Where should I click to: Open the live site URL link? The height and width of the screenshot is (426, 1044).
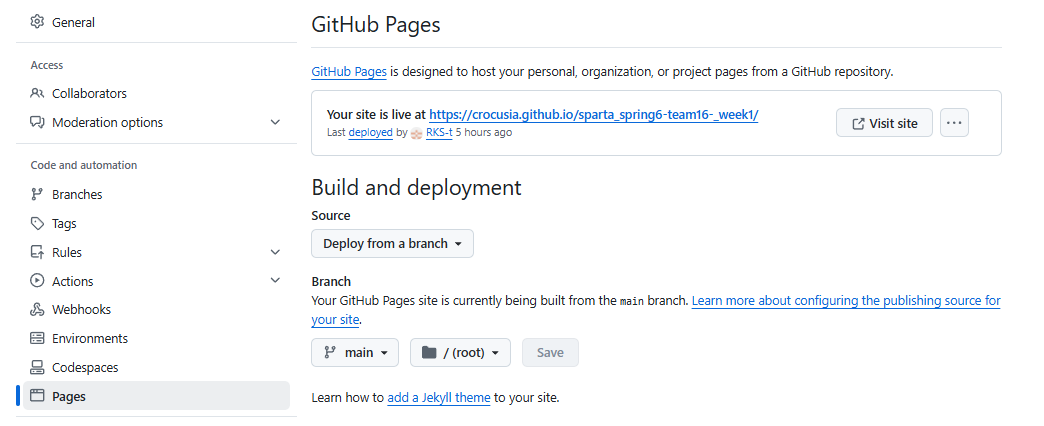pyautogui.click(x=594, y=114)
